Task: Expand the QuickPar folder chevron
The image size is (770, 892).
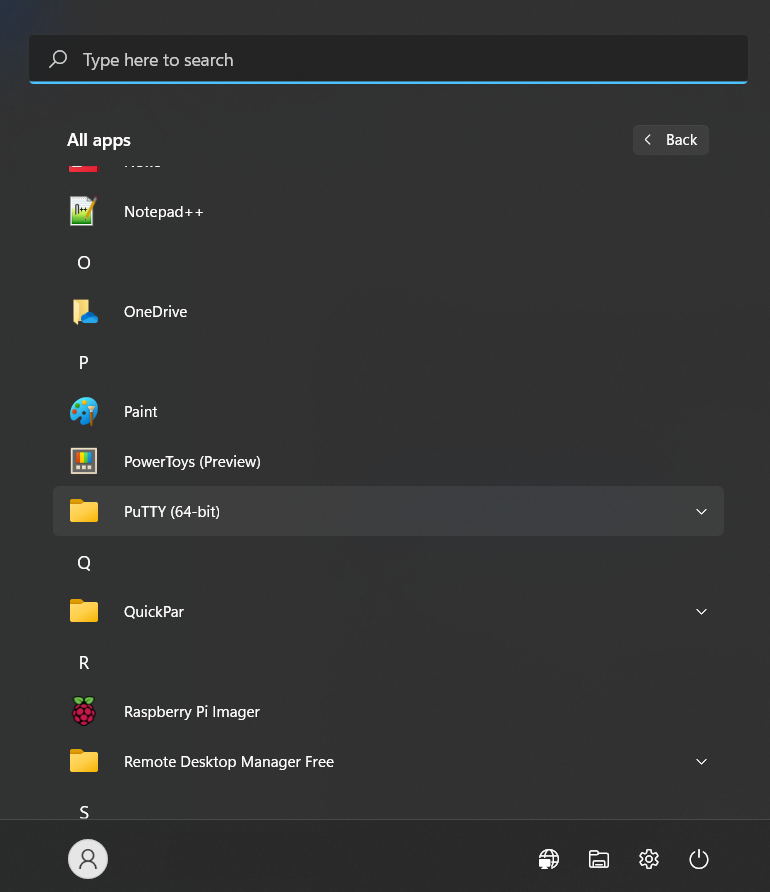Action: click(701, 612)
